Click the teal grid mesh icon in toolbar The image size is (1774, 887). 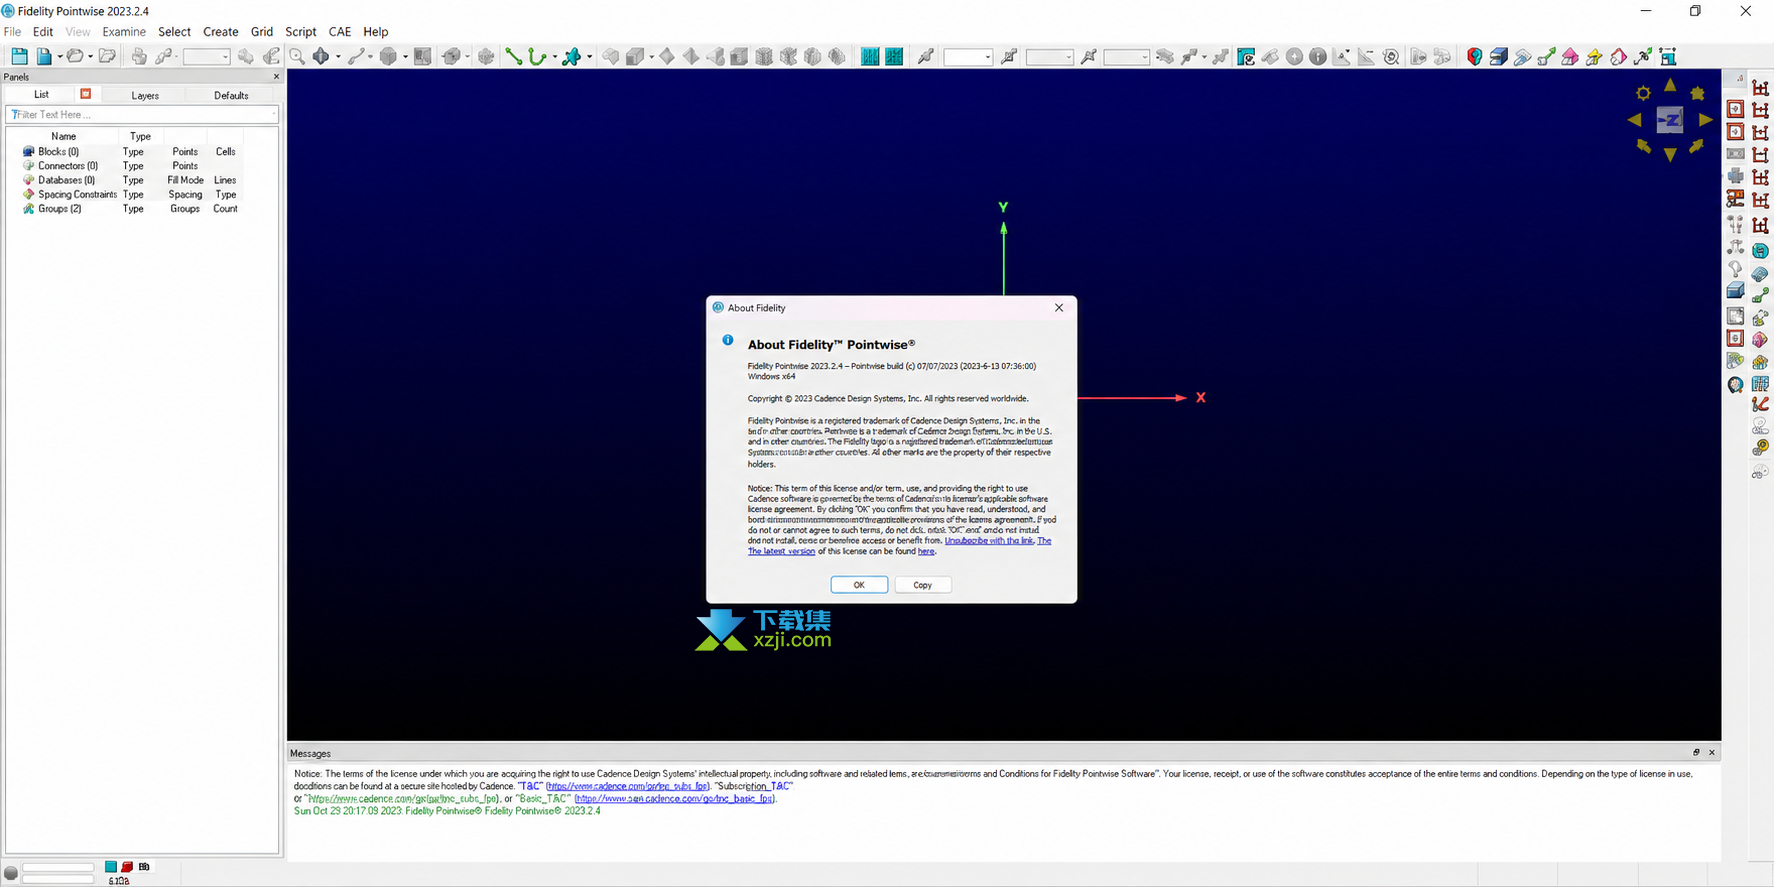point(870,57)
